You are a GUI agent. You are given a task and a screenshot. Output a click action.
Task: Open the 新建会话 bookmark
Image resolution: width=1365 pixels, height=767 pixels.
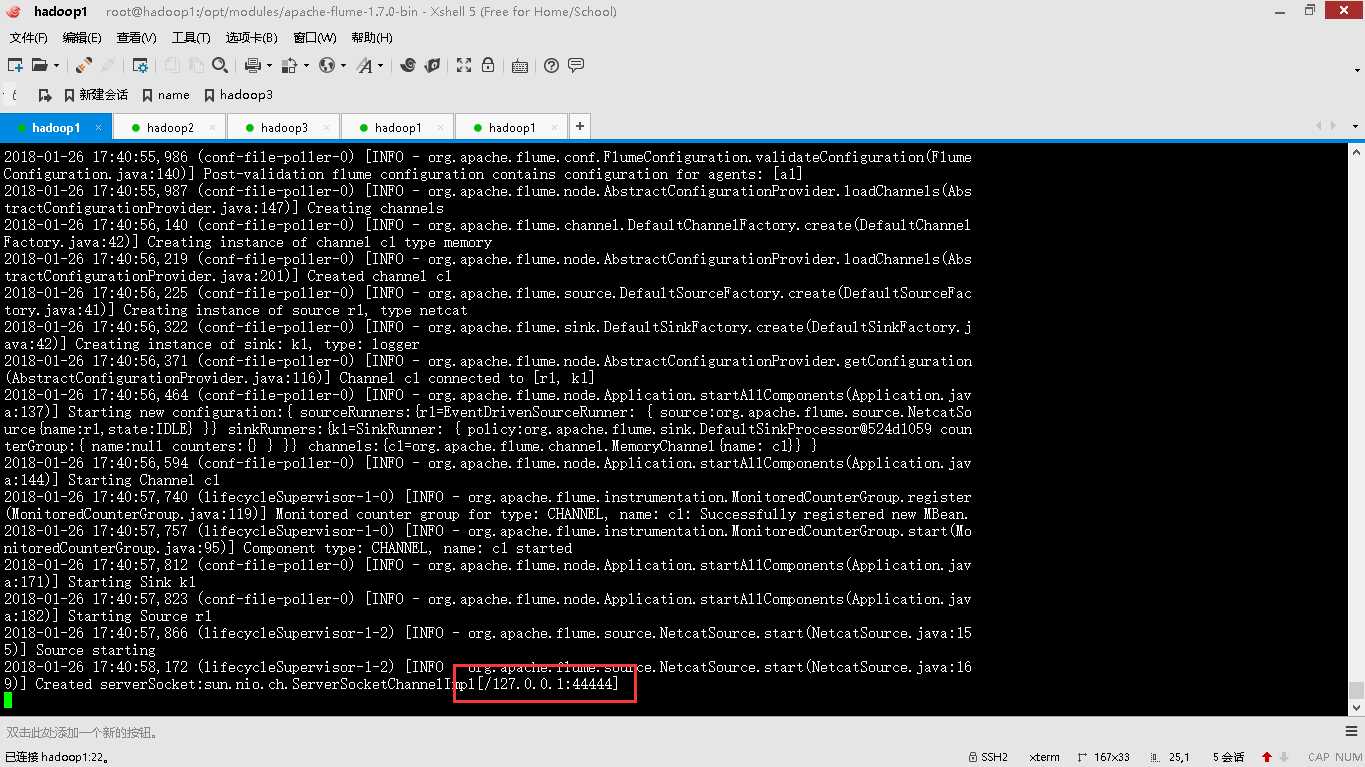point(96,95)
